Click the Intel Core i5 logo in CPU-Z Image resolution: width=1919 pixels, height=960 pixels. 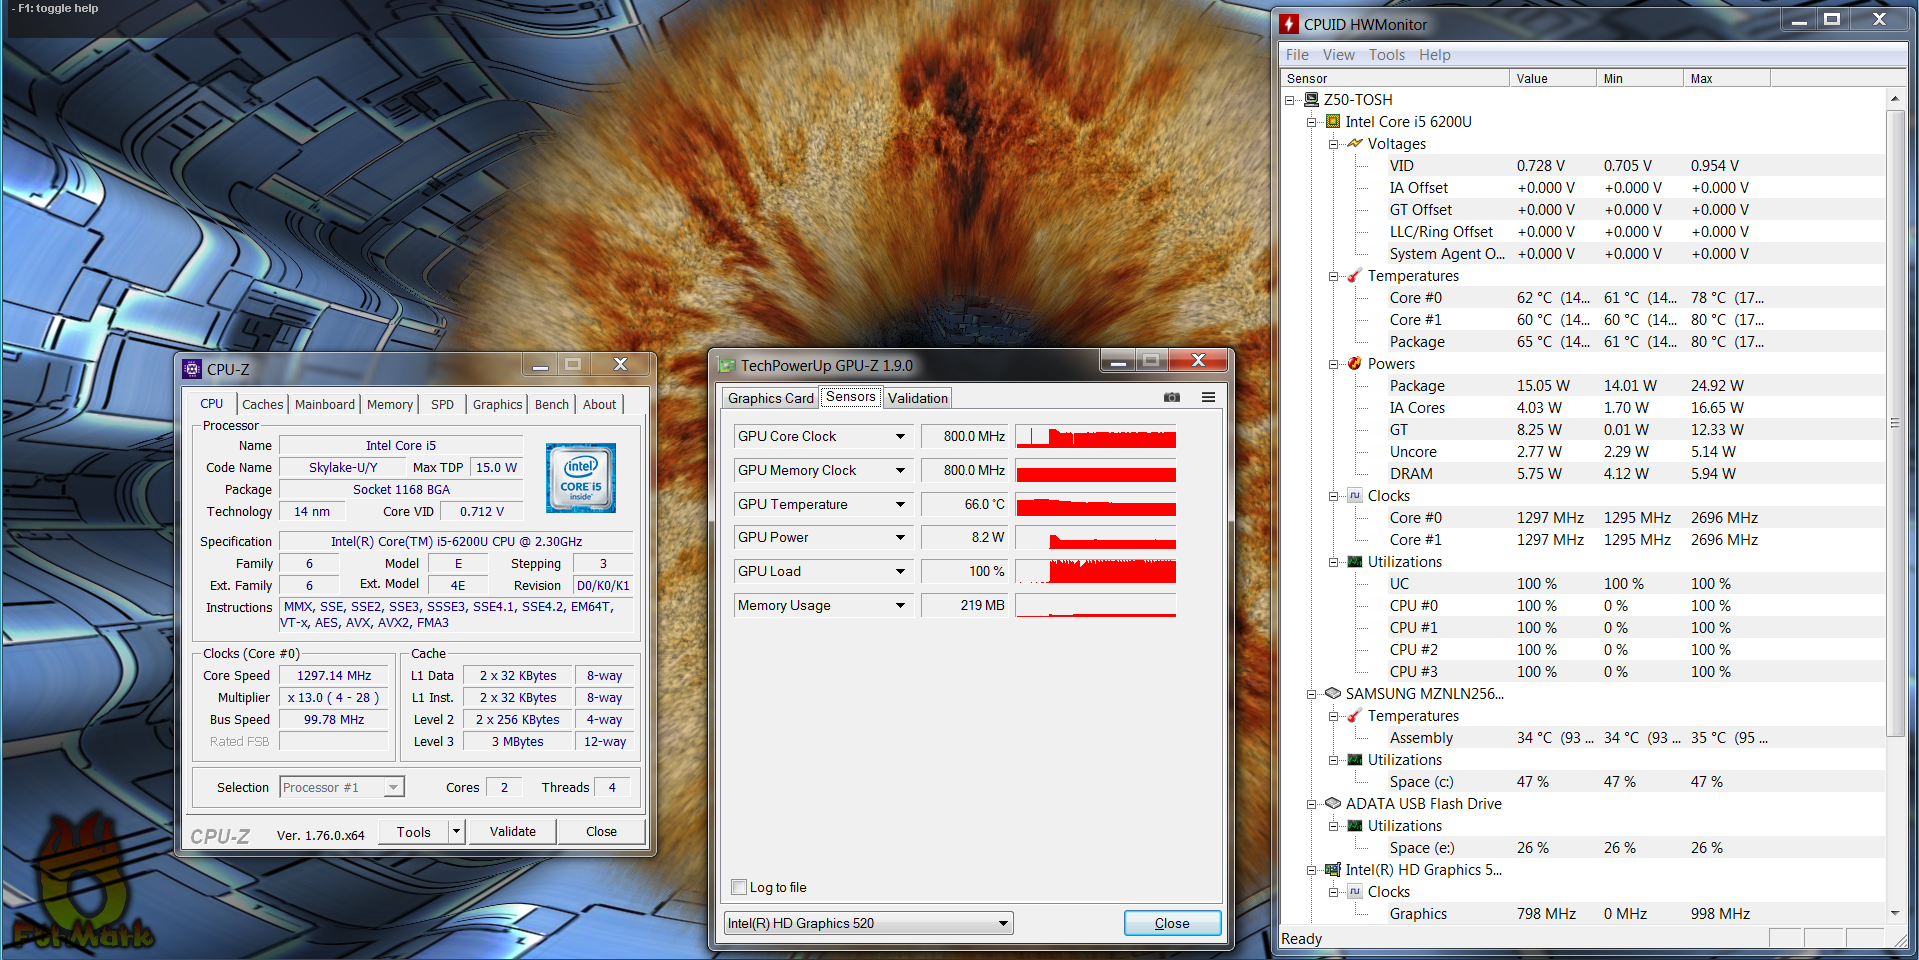[x=581, y=478]
